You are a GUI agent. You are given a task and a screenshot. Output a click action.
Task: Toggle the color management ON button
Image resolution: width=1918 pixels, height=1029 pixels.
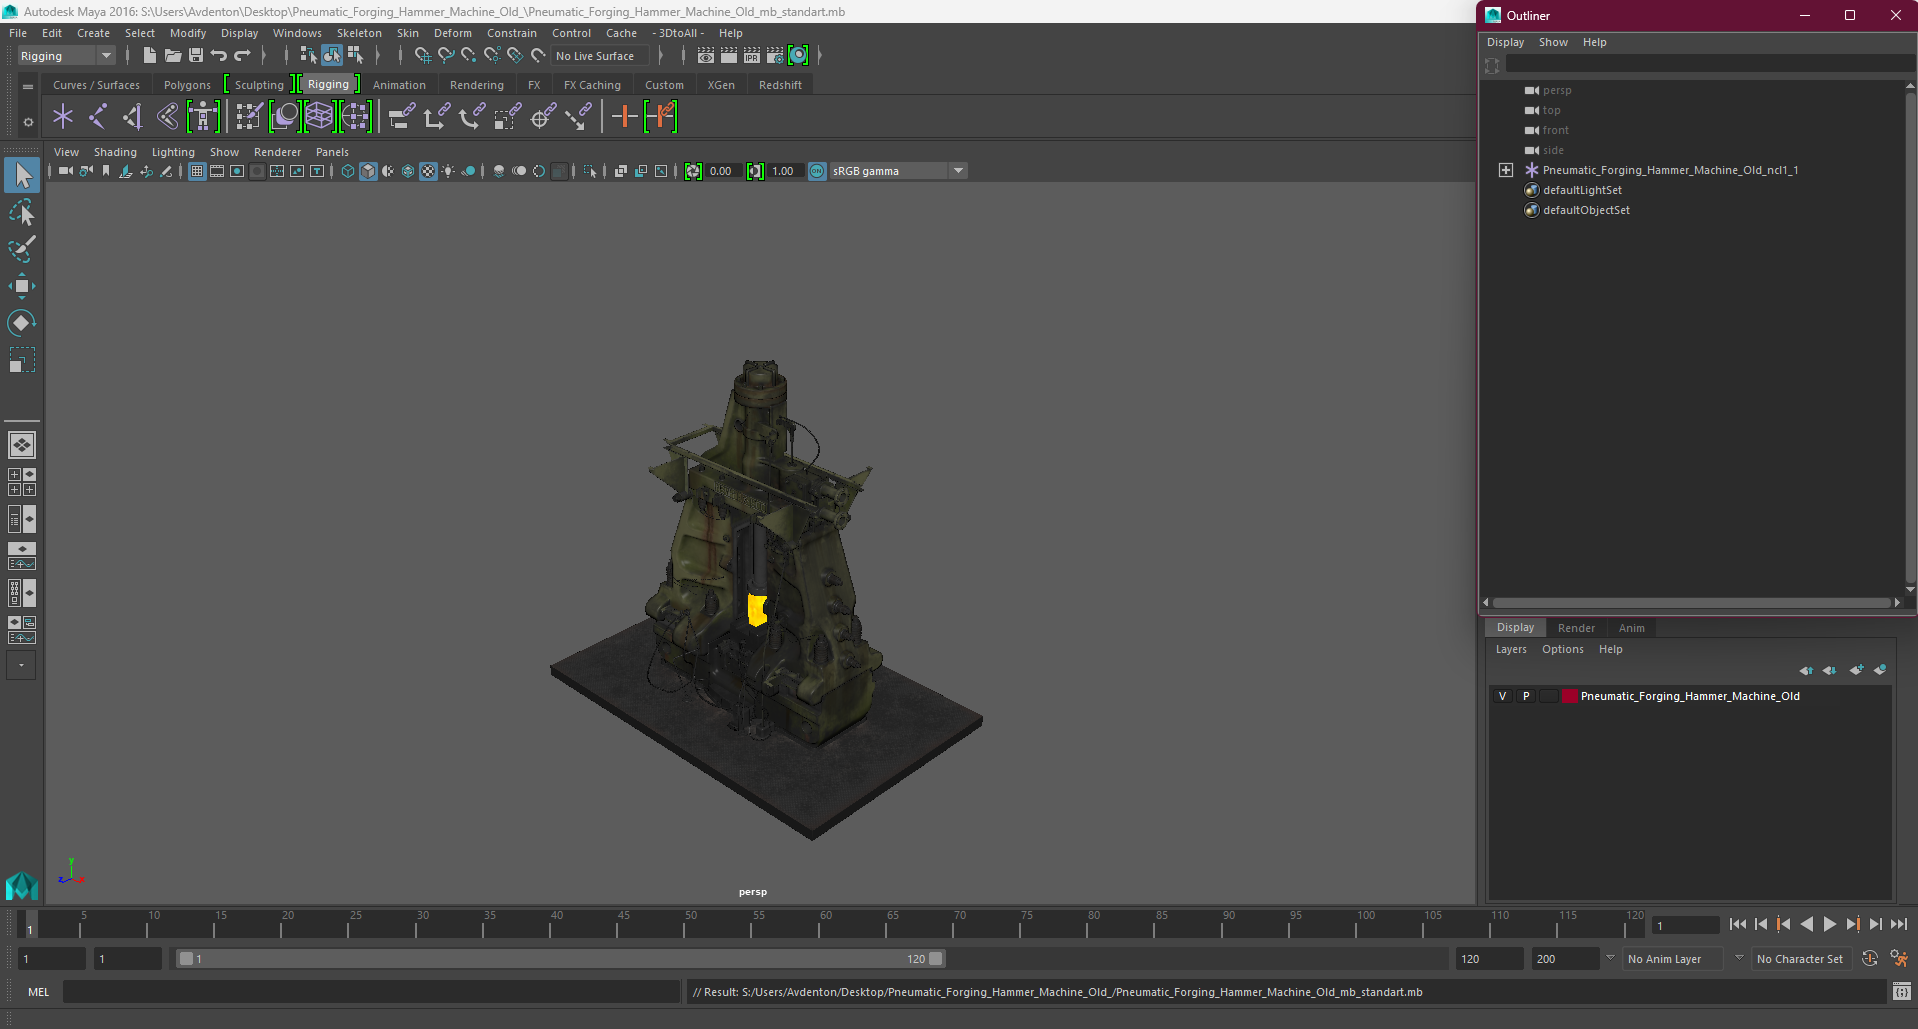click(x=817, y=171)
